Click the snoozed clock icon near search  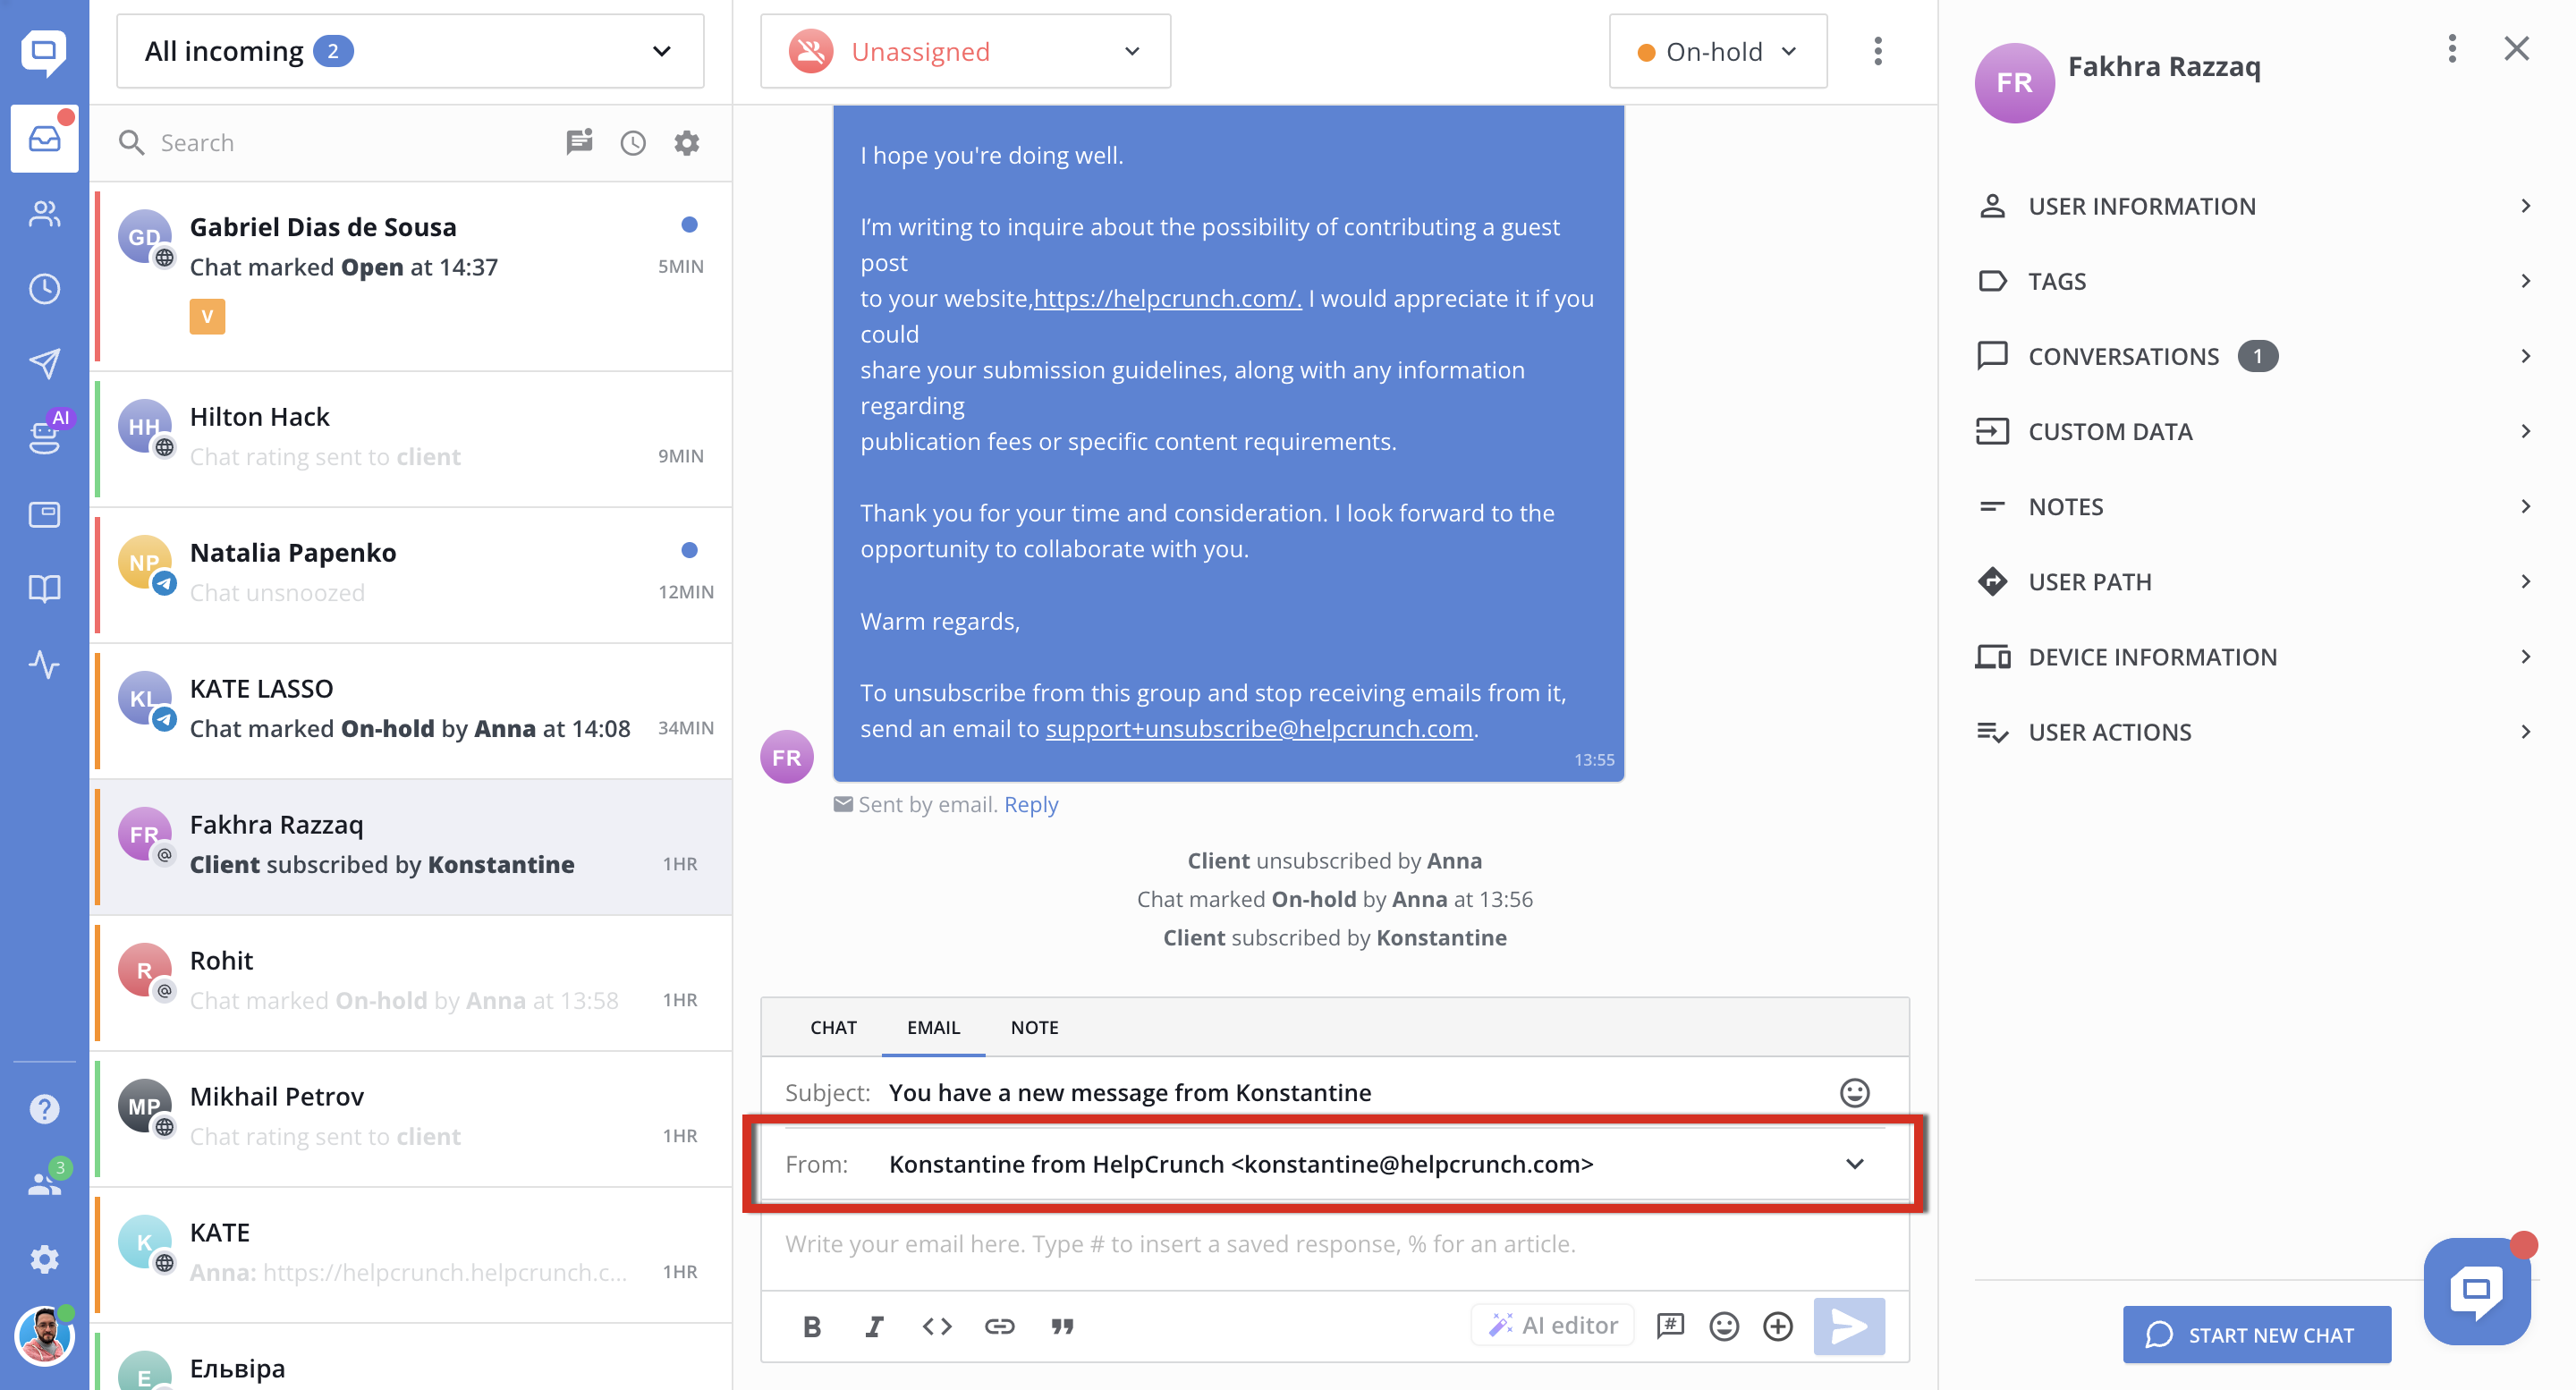pos(633,142)
